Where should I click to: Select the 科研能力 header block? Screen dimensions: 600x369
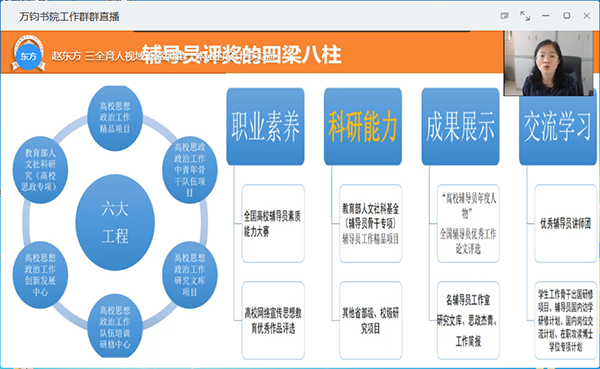(x=363, y=127)
